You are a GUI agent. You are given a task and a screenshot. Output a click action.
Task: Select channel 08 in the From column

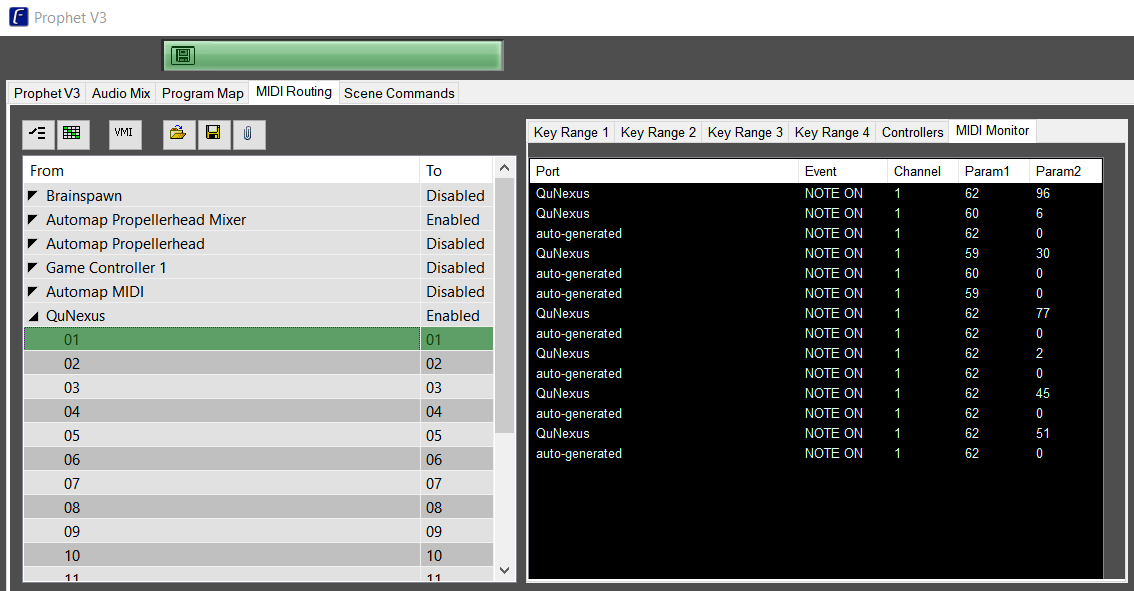tap(221, 507)
